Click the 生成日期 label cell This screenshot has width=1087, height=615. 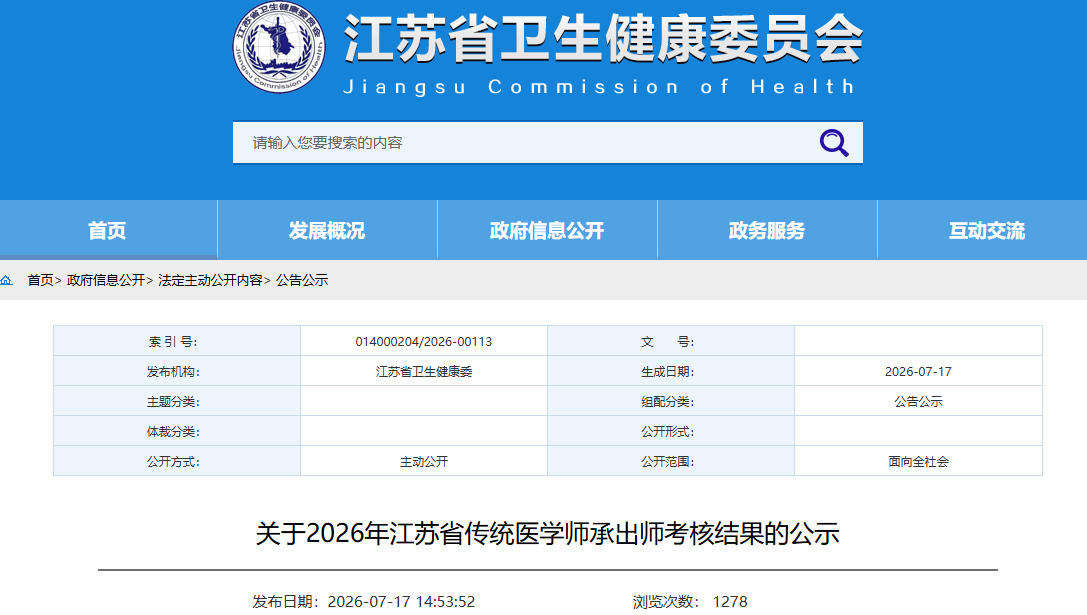tap(671, 371)
